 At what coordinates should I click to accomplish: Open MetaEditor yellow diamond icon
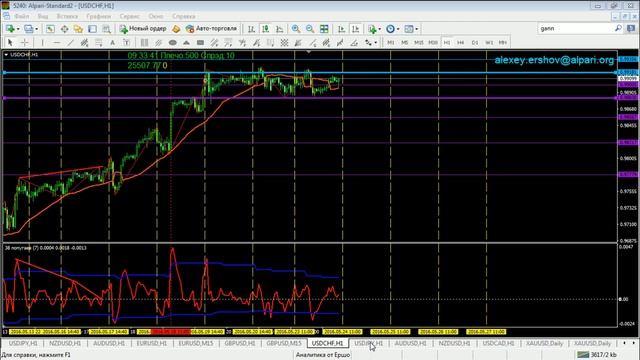[x=176, y=29]
